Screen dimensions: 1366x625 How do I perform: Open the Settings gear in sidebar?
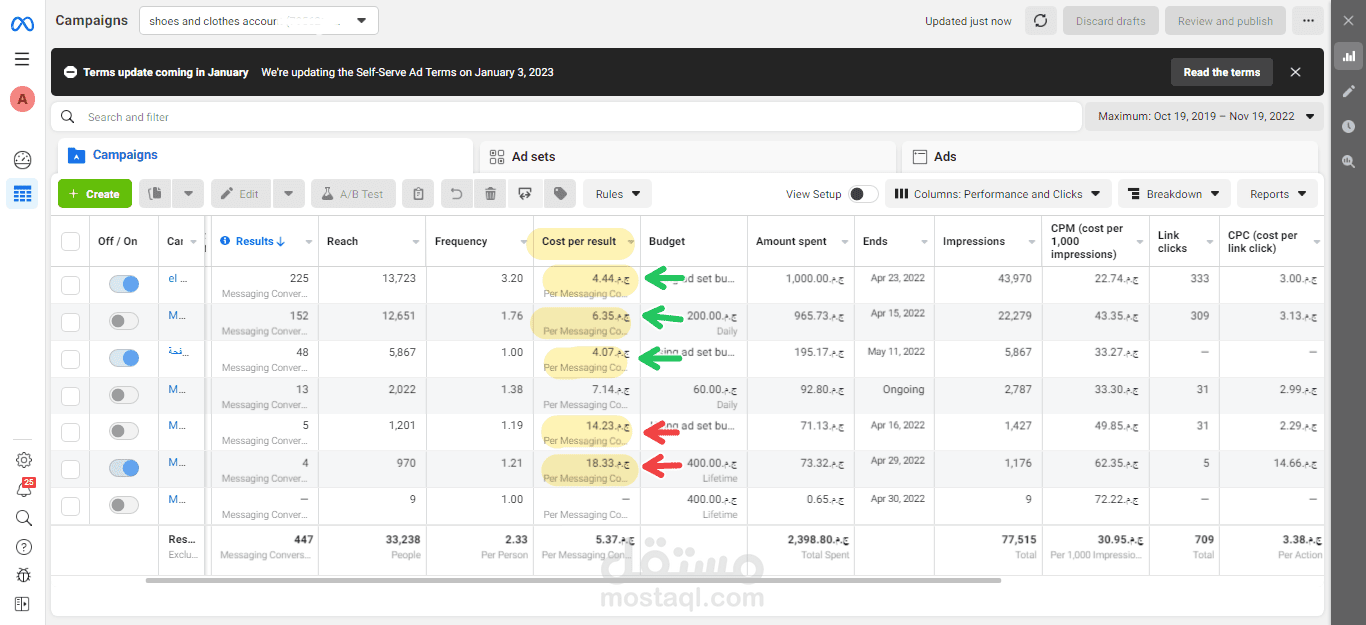[24, 460]
